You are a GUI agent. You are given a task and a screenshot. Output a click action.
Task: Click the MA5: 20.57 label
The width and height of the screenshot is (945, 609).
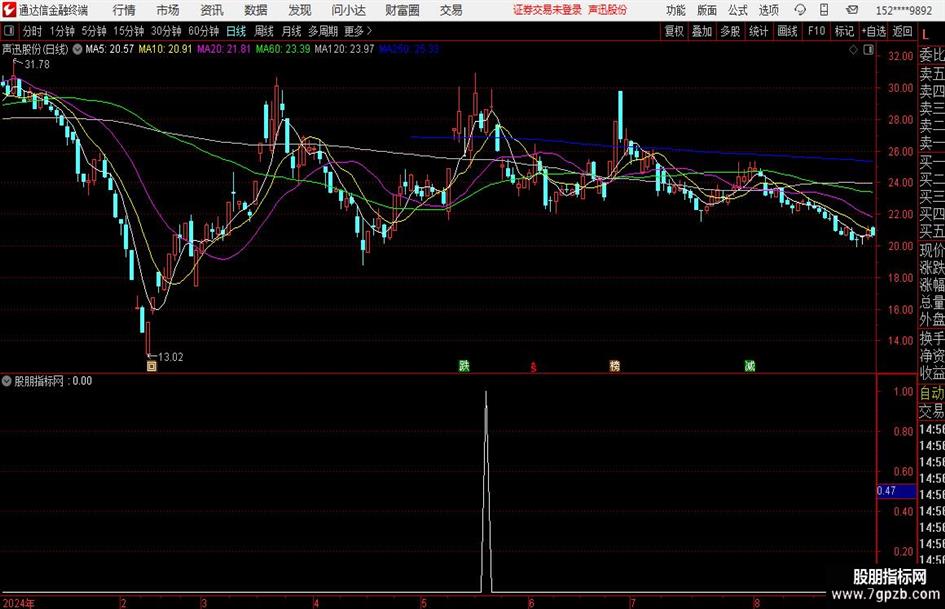109,49
